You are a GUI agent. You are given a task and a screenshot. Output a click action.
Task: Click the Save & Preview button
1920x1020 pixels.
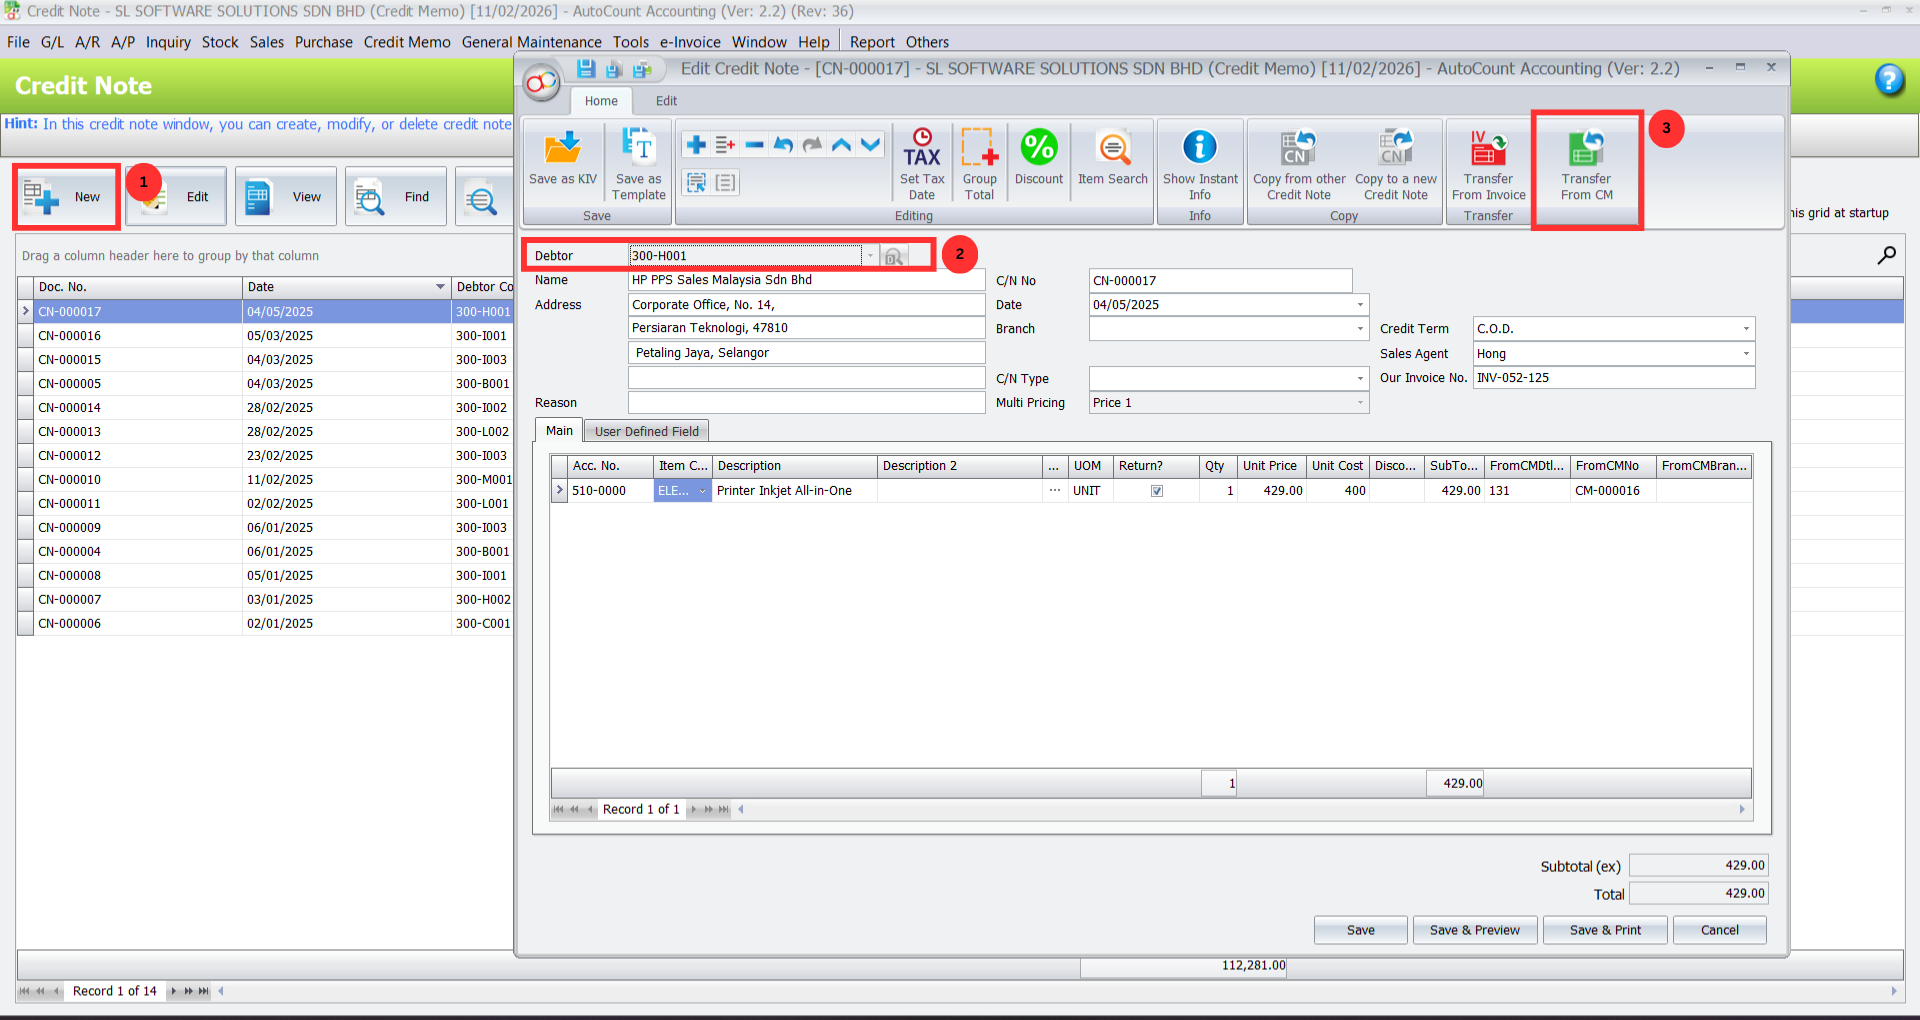click(x=1474, y=930)
